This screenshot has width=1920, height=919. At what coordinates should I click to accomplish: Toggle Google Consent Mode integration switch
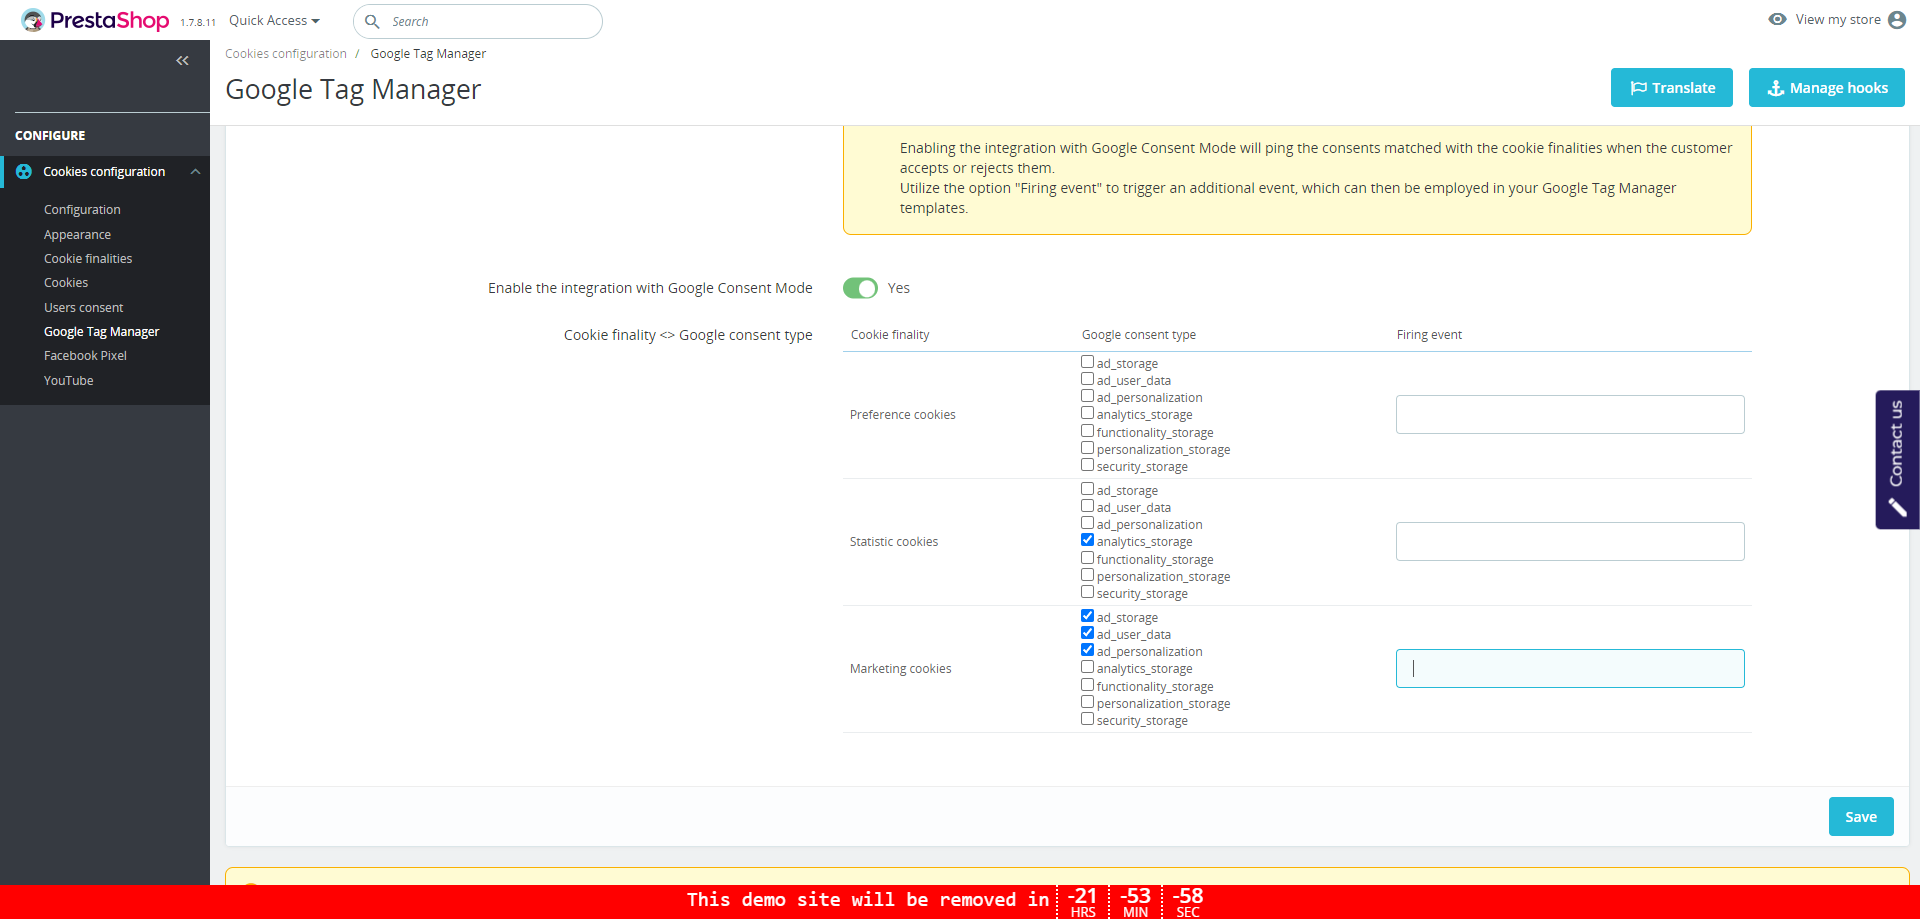coord(860,288)
